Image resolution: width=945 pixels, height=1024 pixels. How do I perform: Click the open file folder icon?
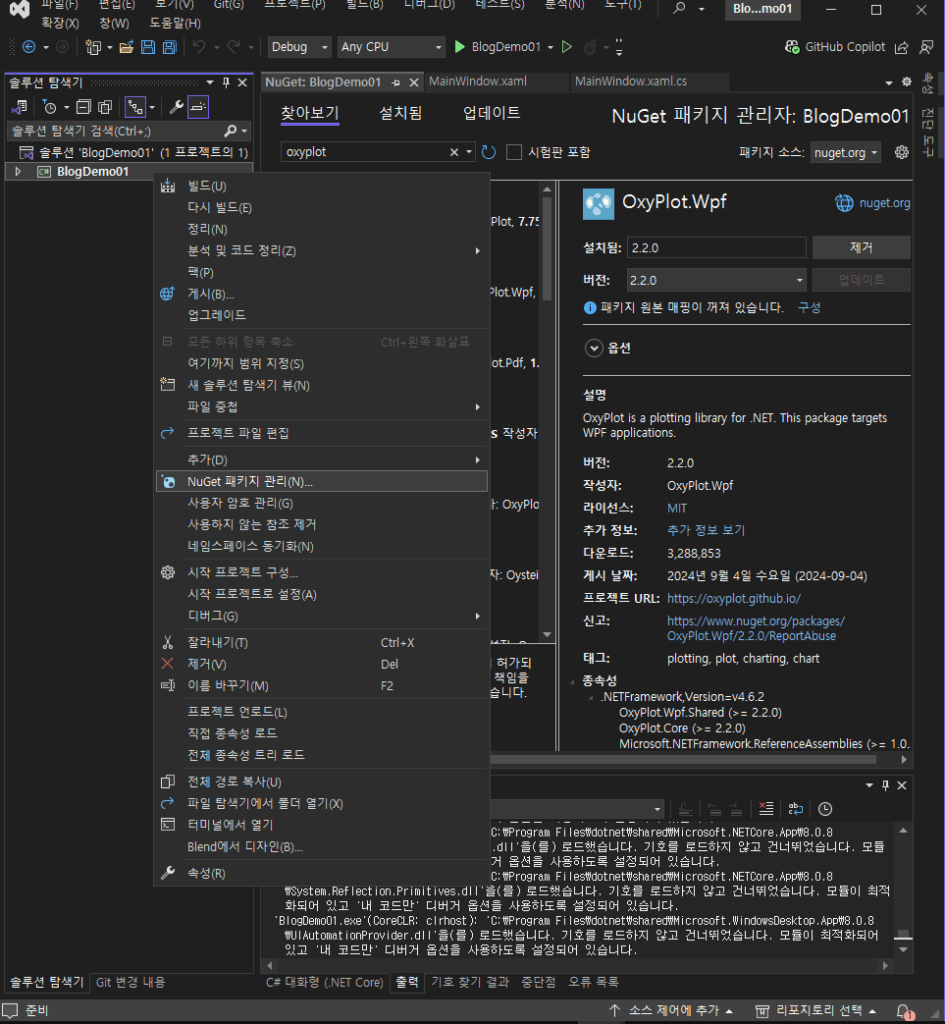127,47
